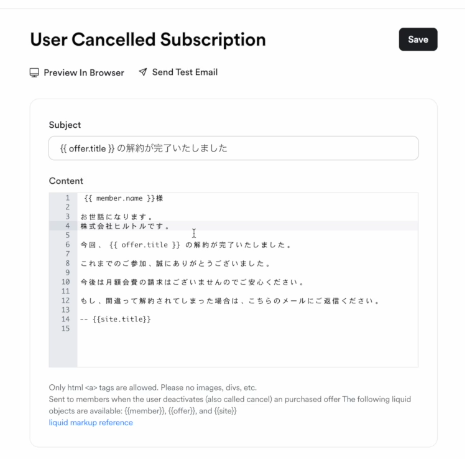
Task: Click line 3 greeting text in editor
Action: coord(116,217)
